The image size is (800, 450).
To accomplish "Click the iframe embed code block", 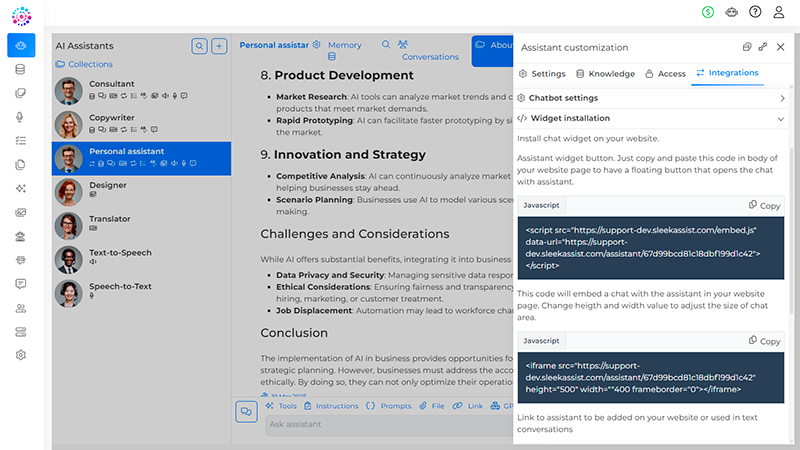I will (x=651, y=378).
